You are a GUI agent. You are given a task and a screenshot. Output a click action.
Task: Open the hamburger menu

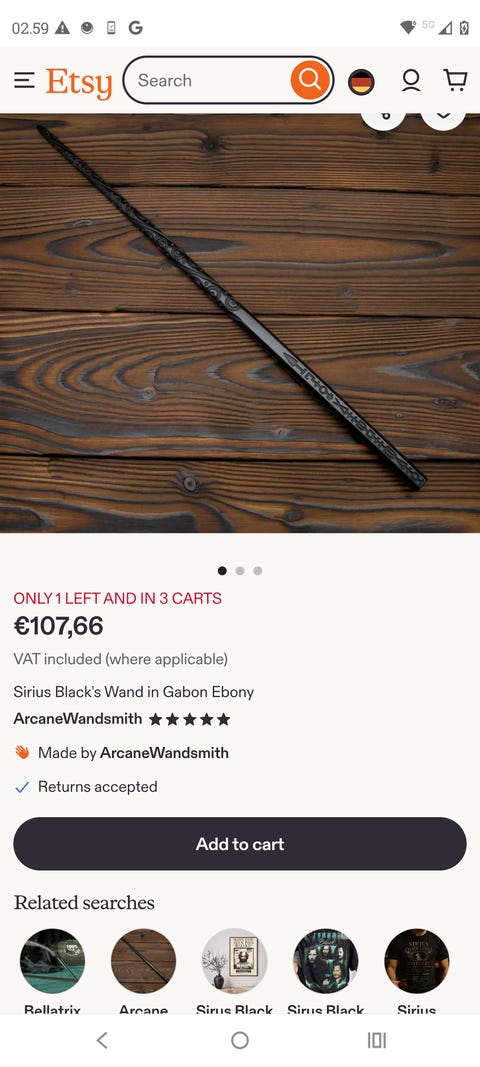[25, 80]
